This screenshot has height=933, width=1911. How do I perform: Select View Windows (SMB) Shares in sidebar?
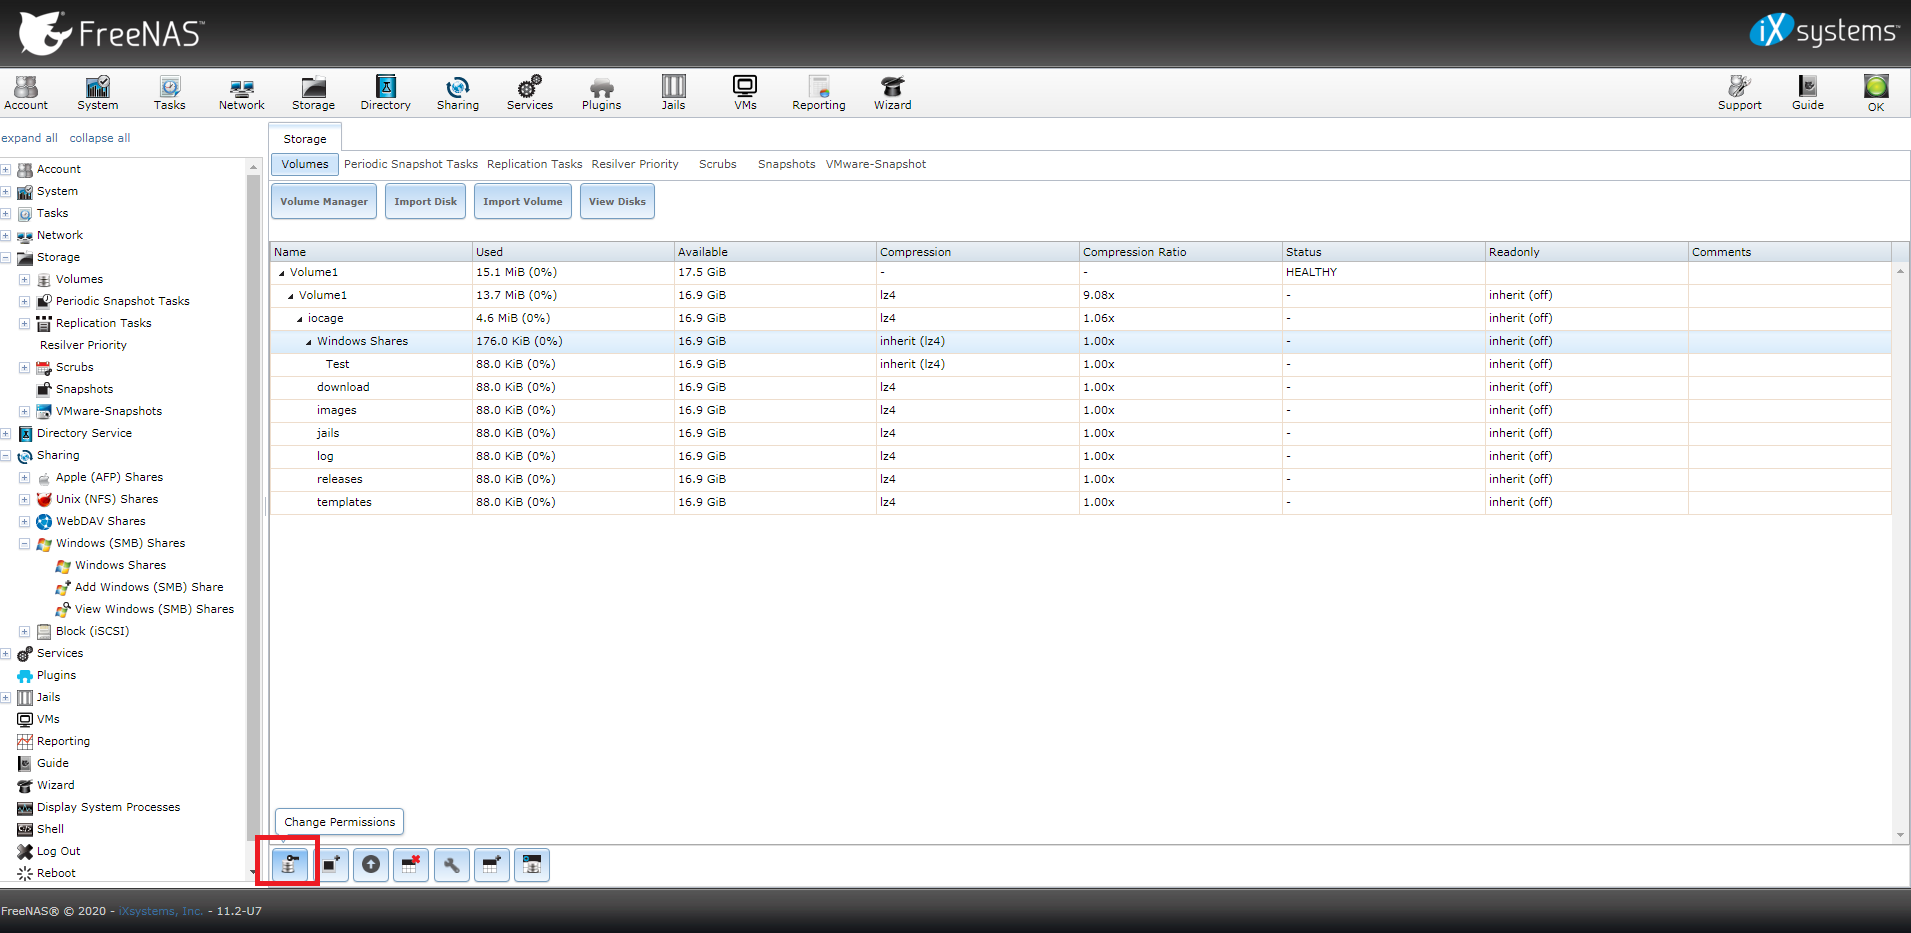click(154, 610)
